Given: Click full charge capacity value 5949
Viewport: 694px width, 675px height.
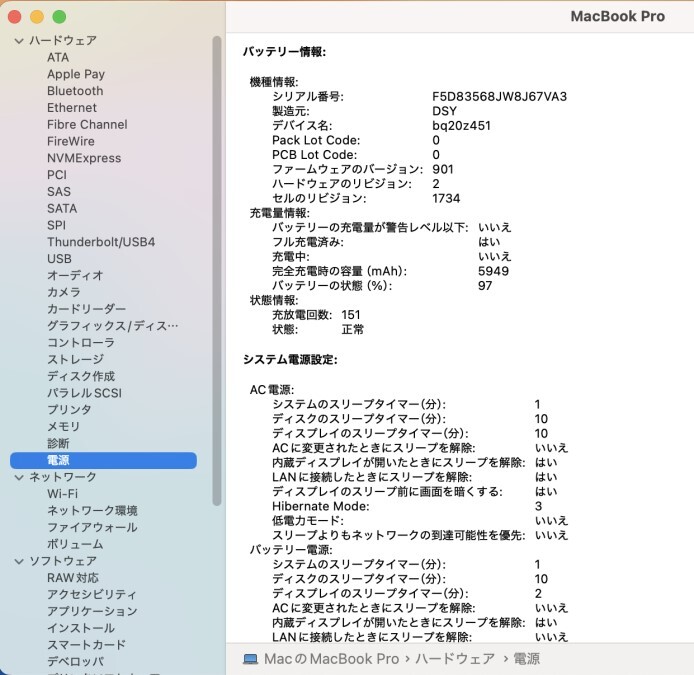Looking at the screenshot, I should pyautogui.click(x=493, y=271).
